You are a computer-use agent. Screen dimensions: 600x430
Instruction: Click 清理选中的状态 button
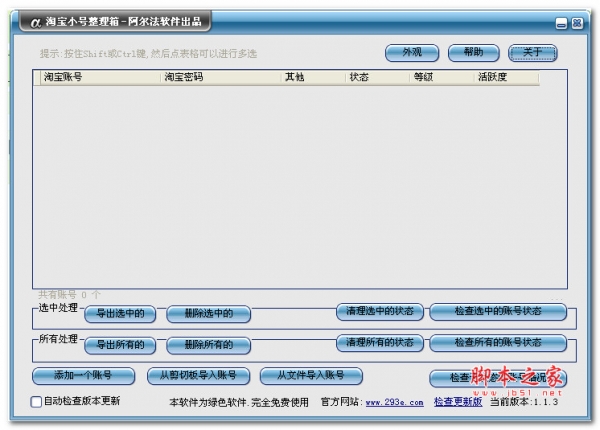pos(380,312)
